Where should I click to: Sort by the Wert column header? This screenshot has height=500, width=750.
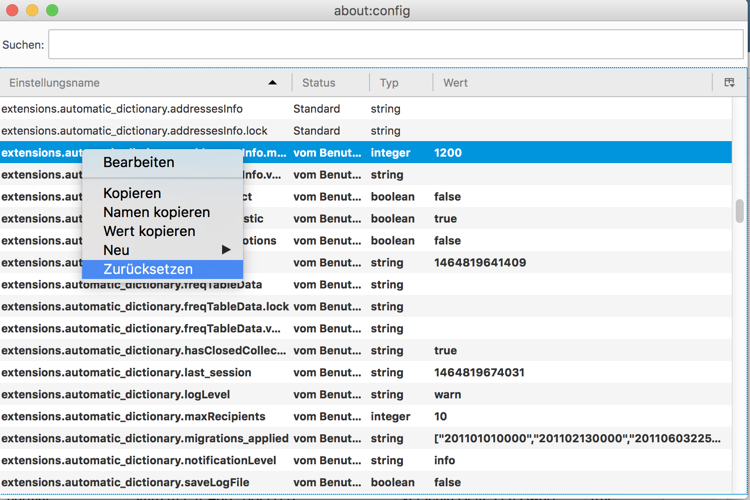[456, 83]
